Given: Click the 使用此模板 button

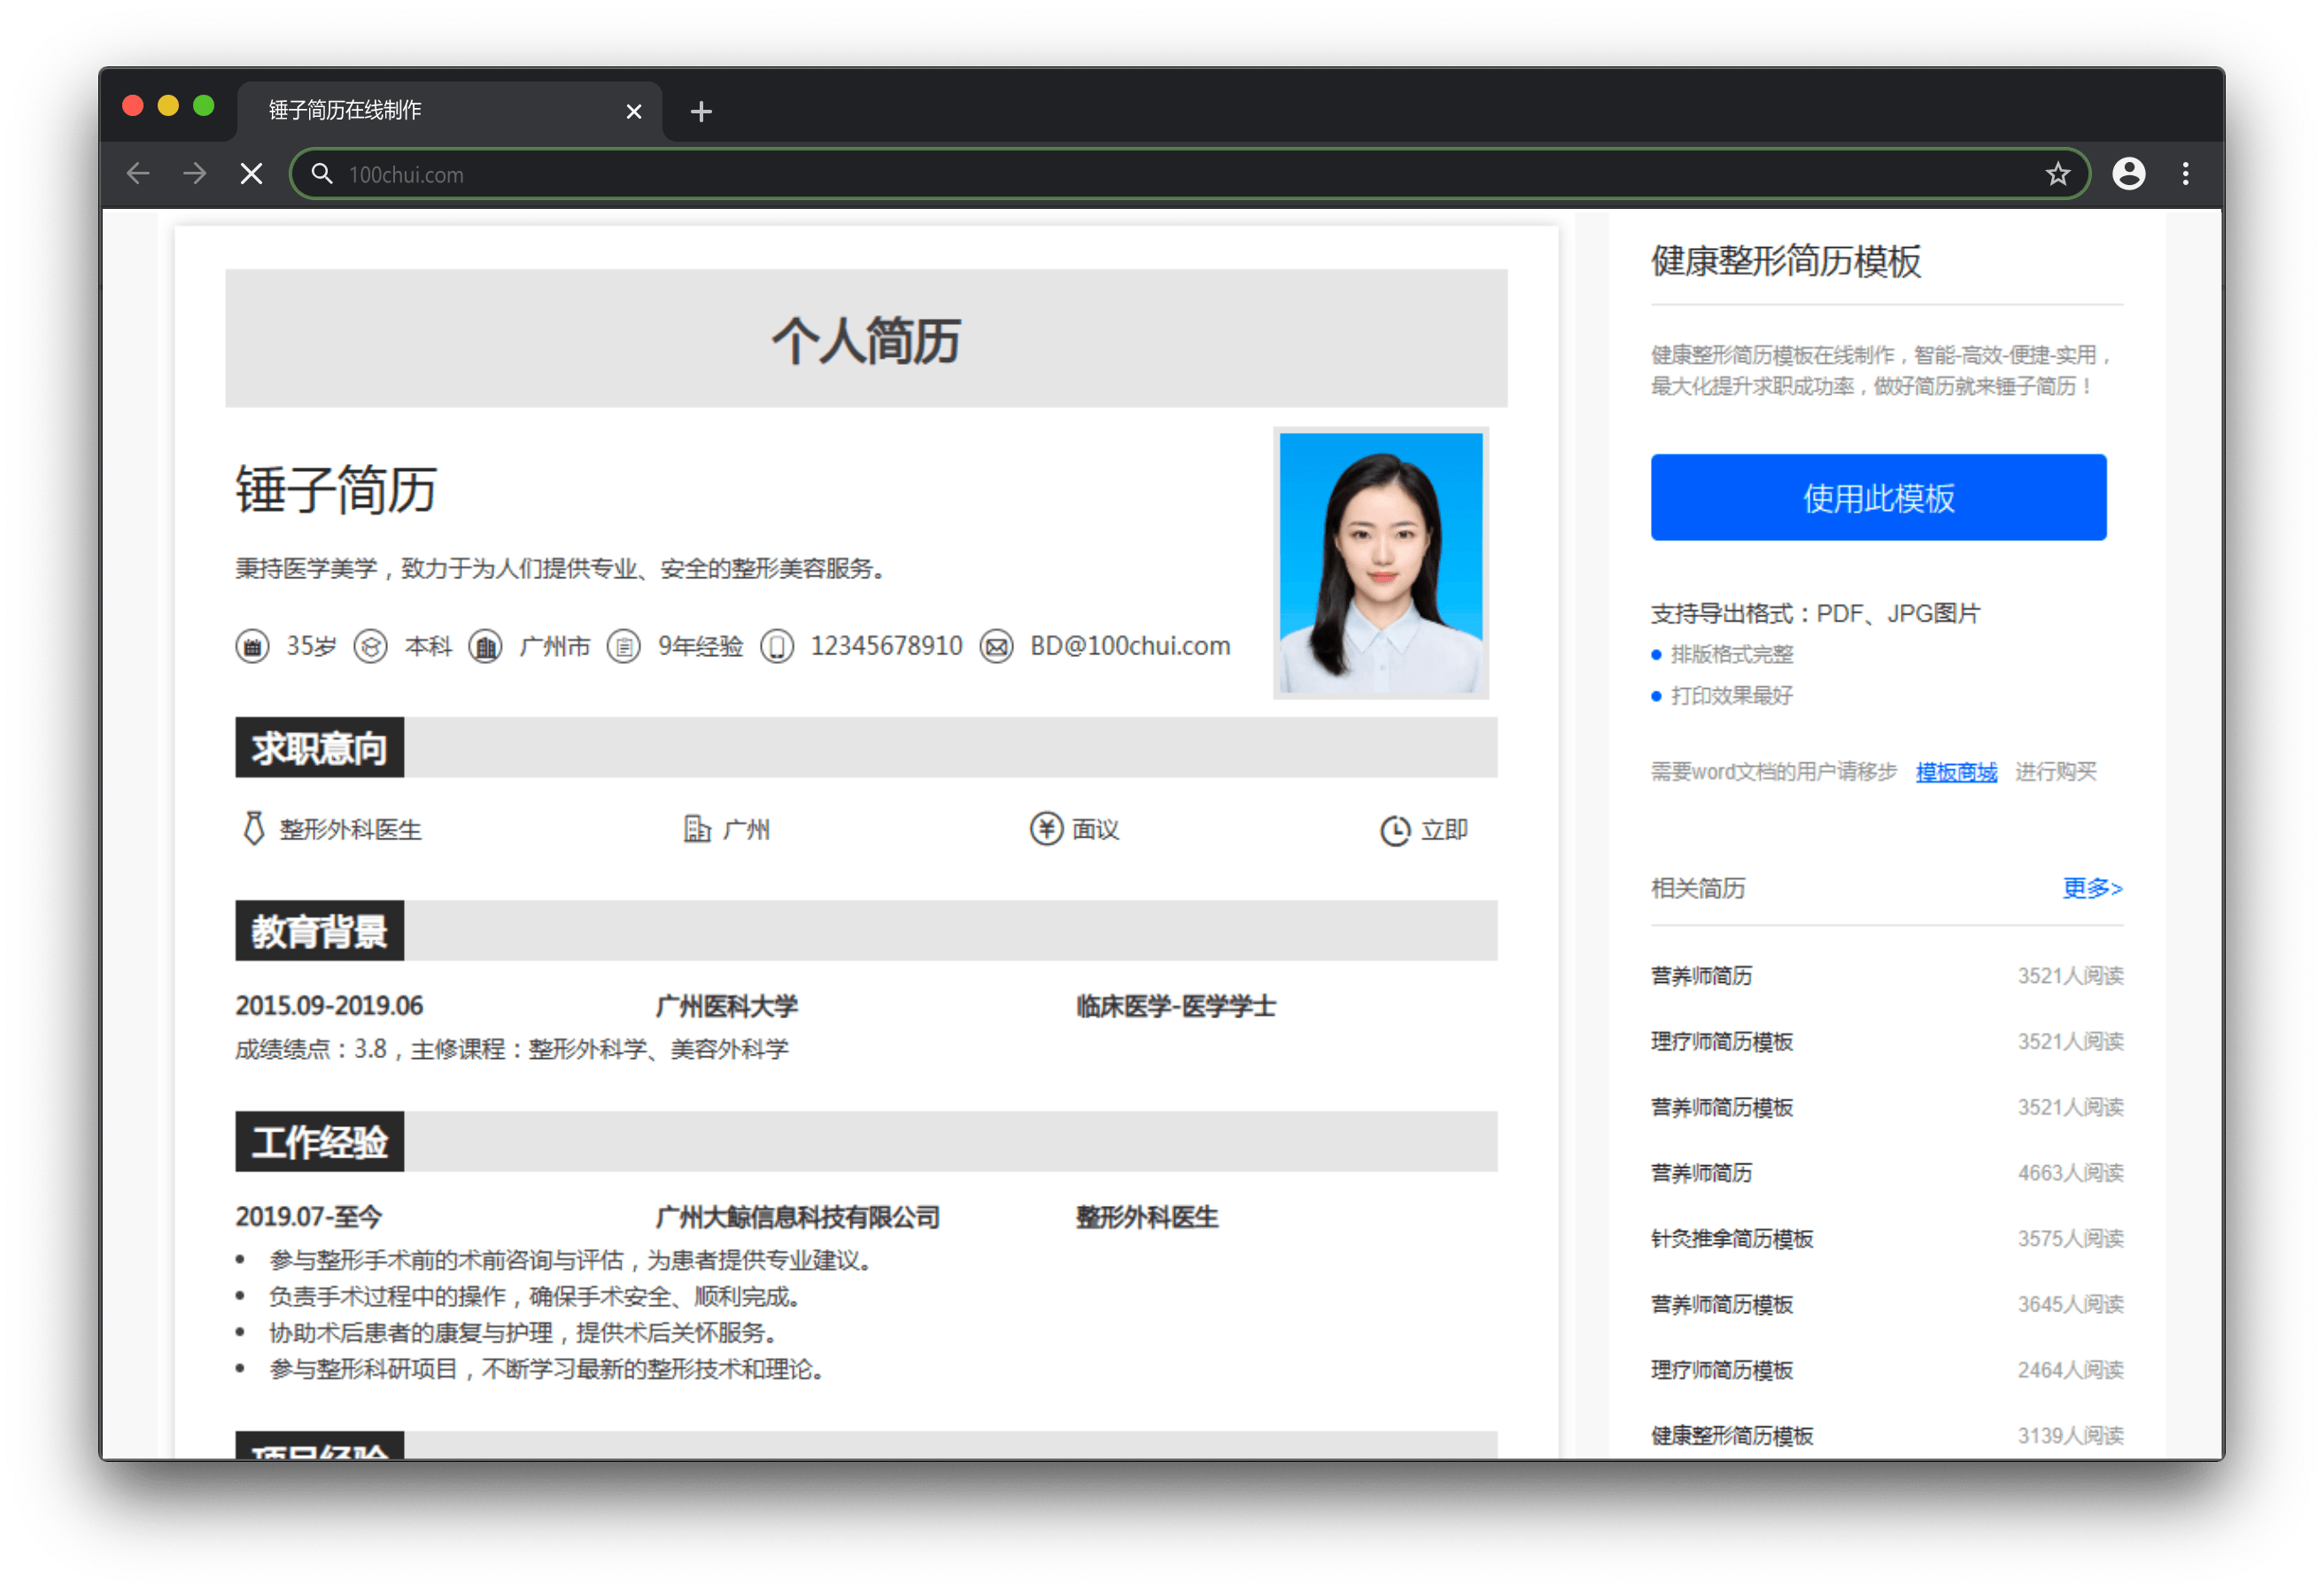Looking at the screenshot, I should pos(1878,498).
